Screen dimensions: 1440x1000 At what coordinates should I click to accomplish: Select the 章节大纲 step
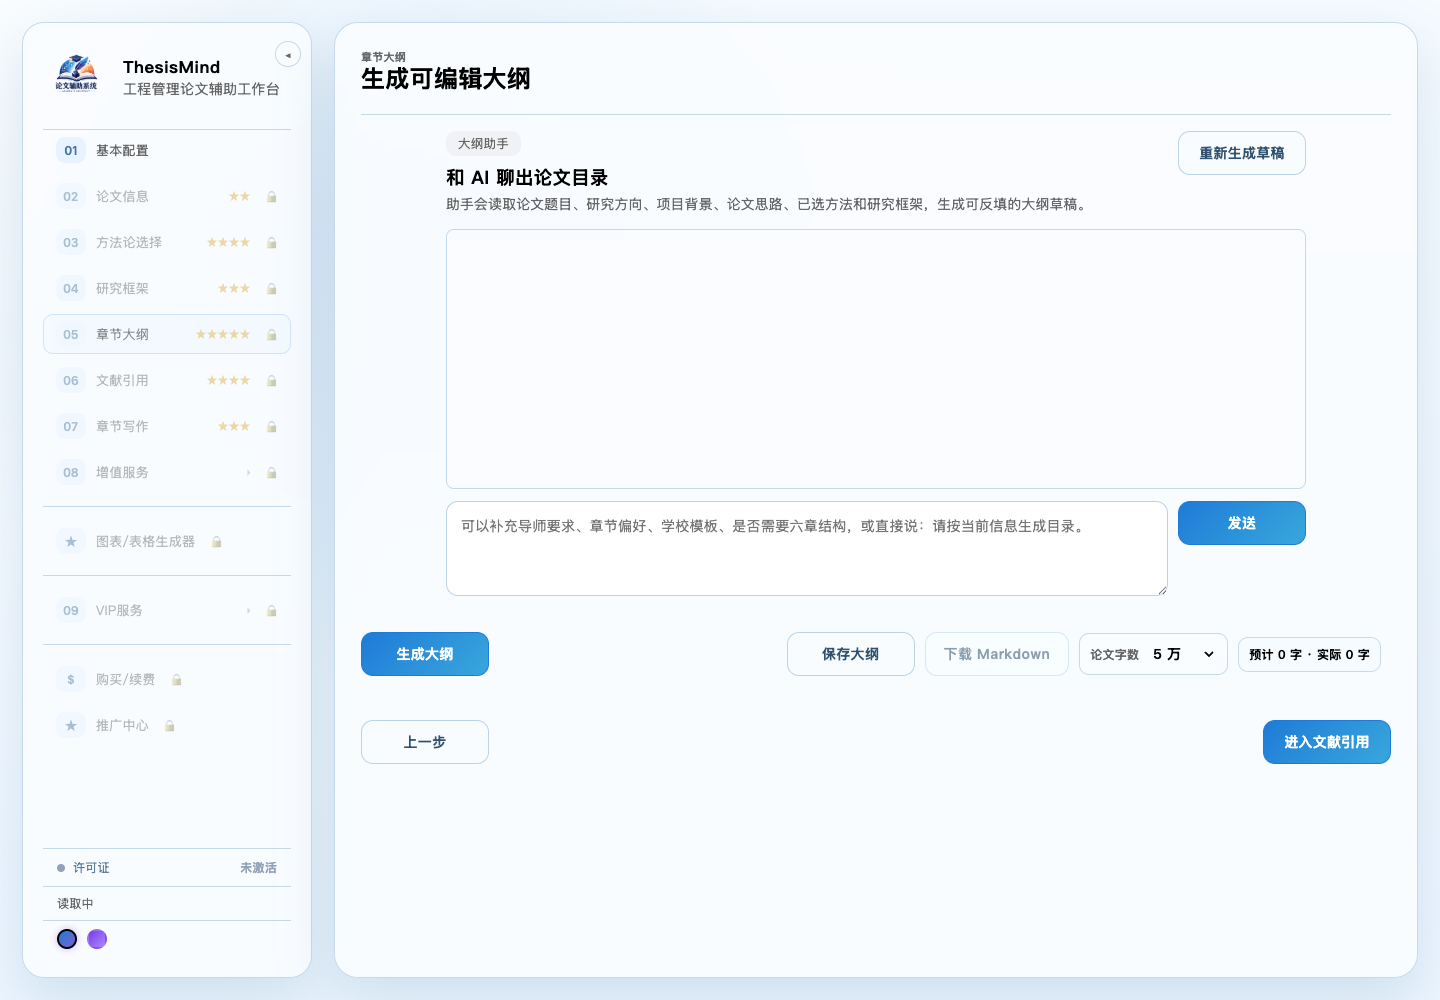[167, 335]
